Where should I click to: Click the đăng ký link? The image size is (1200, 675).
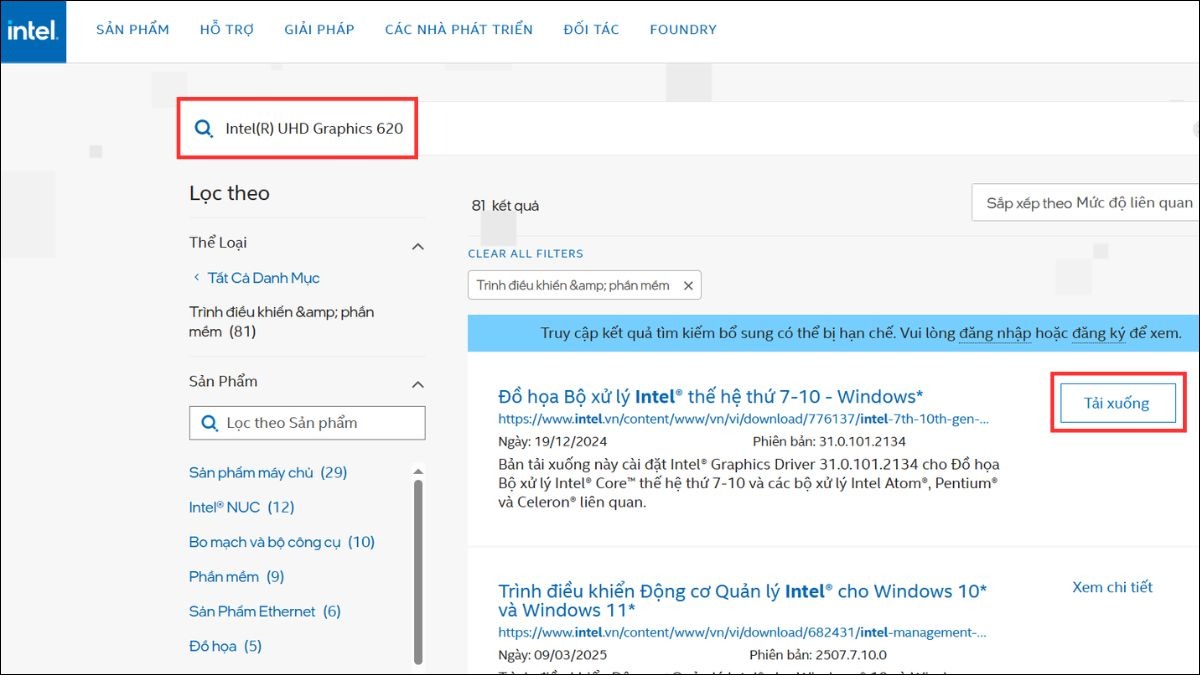click(1098, 333)
